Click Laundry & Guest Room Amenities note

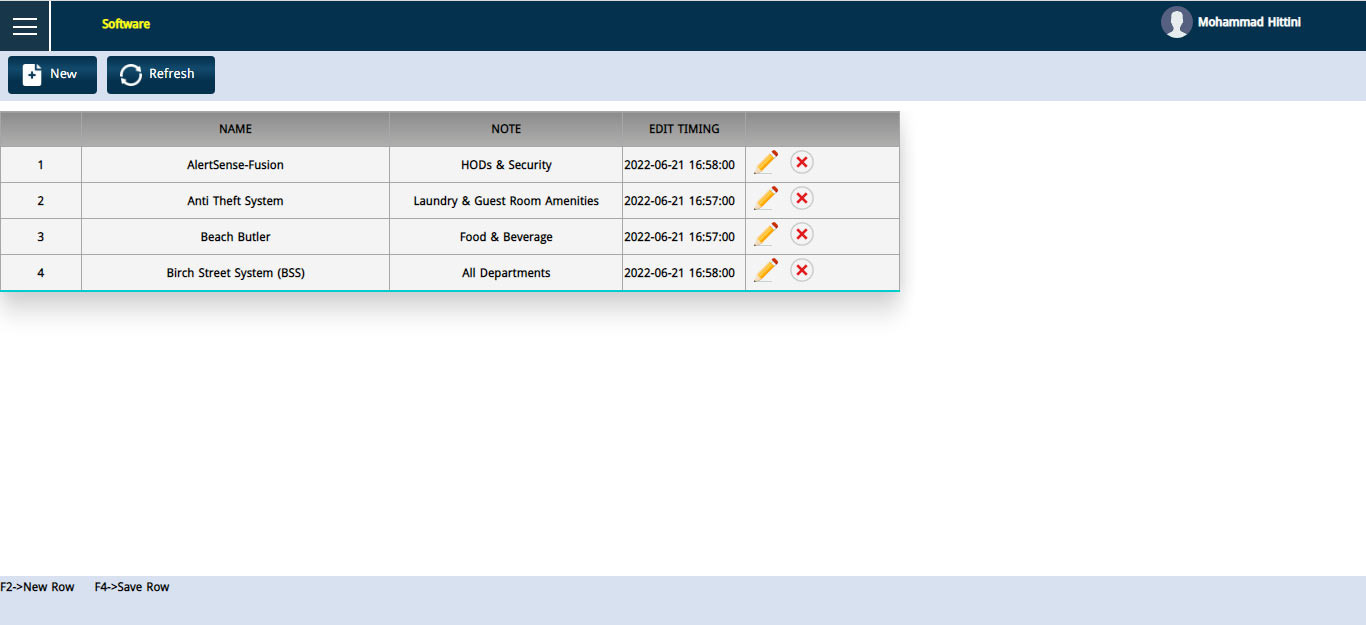pos(506,201)
